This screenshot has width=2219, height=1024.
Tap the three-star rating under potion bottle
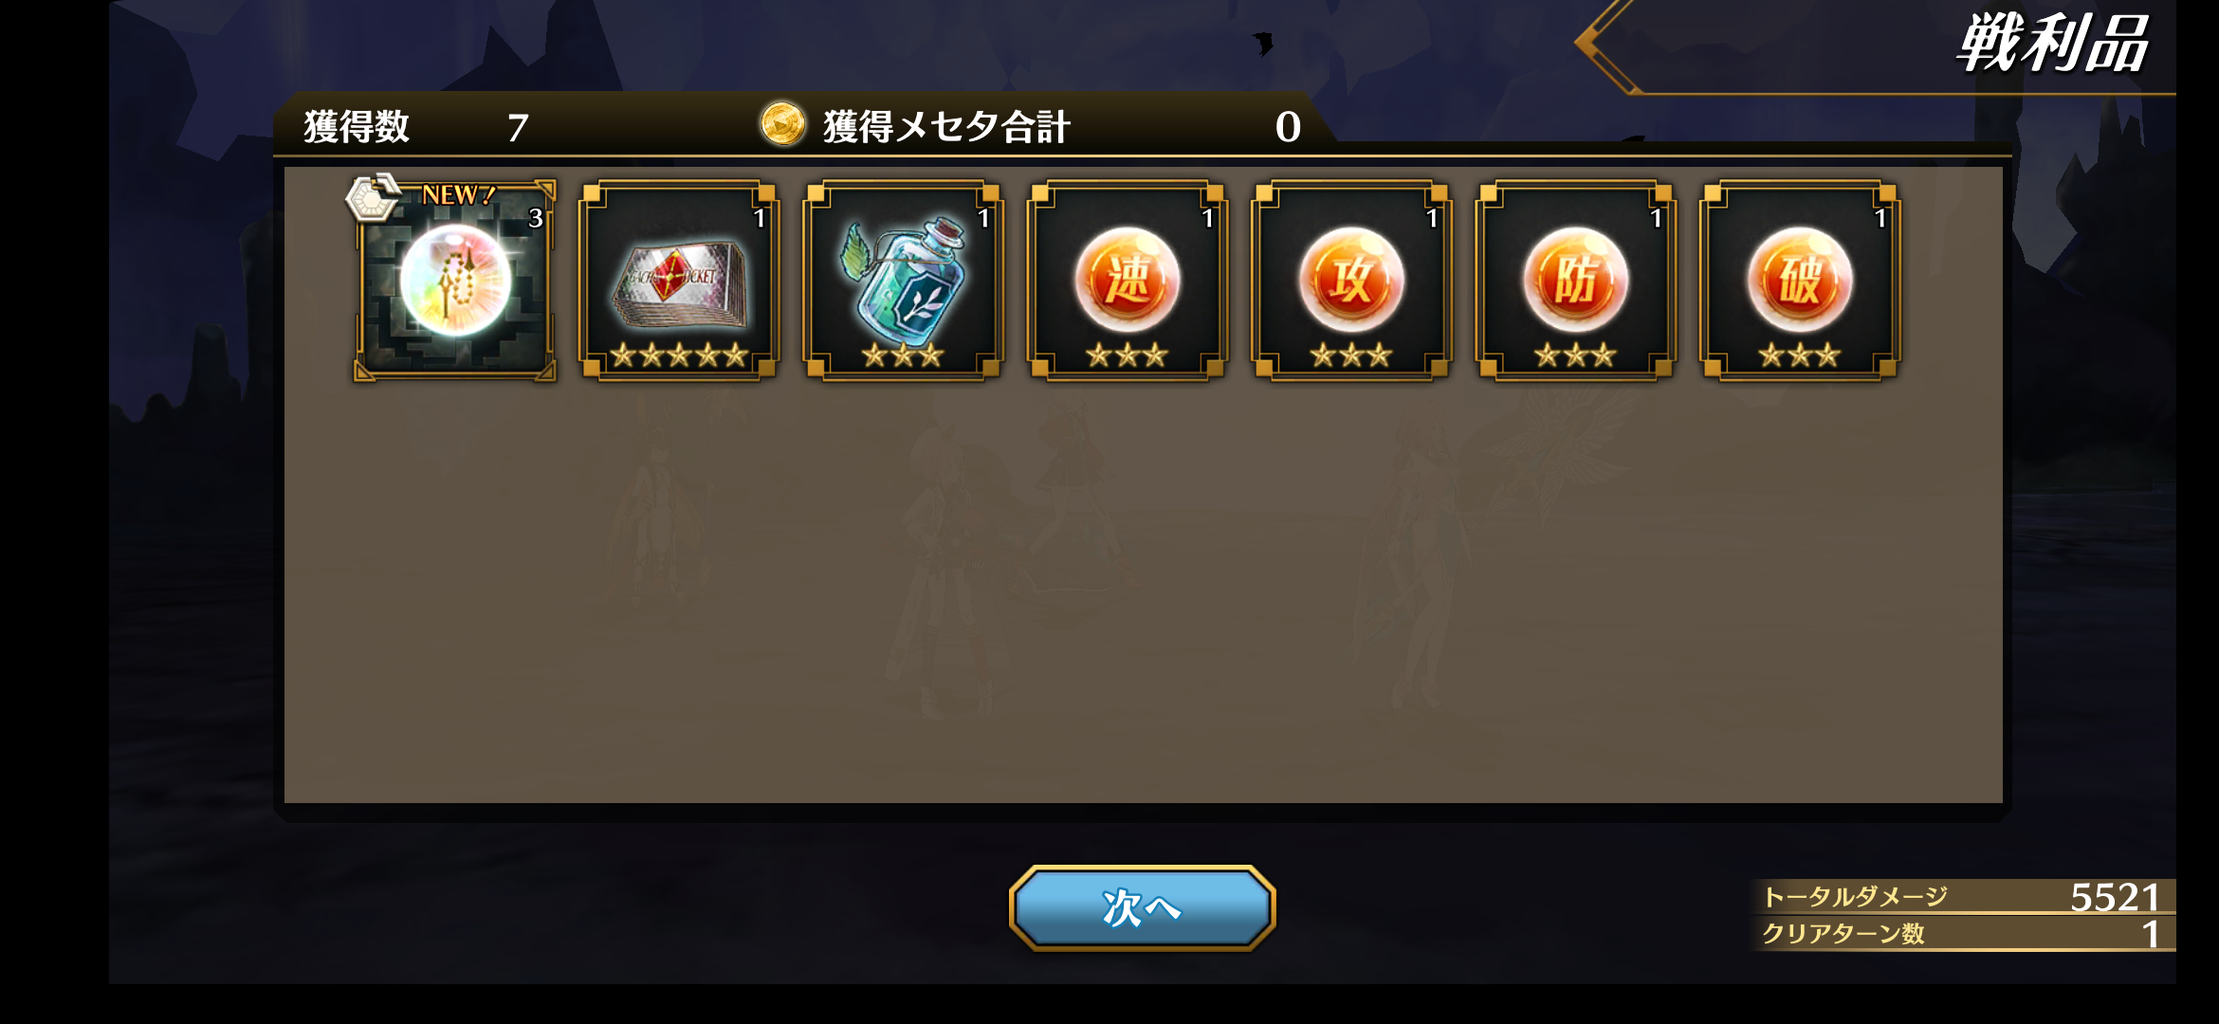coord(903,355)
